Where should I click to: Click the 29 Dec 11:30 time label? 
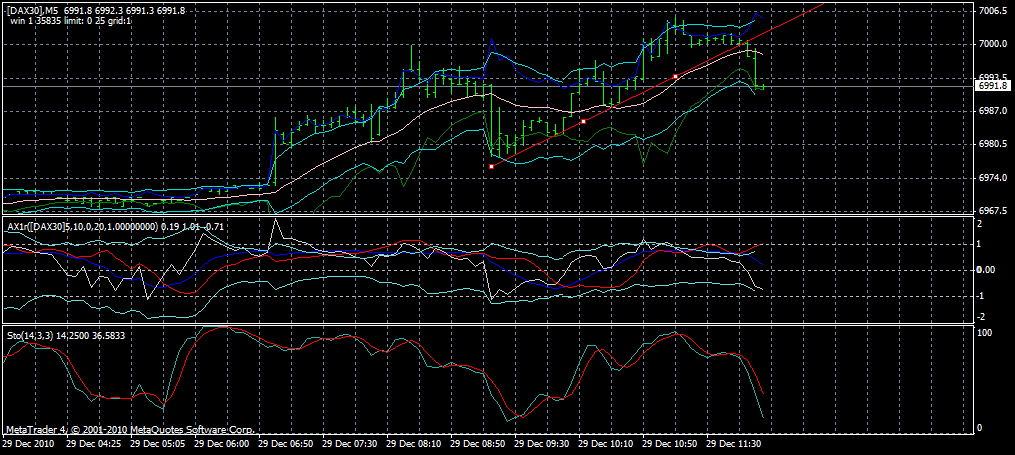735,441
